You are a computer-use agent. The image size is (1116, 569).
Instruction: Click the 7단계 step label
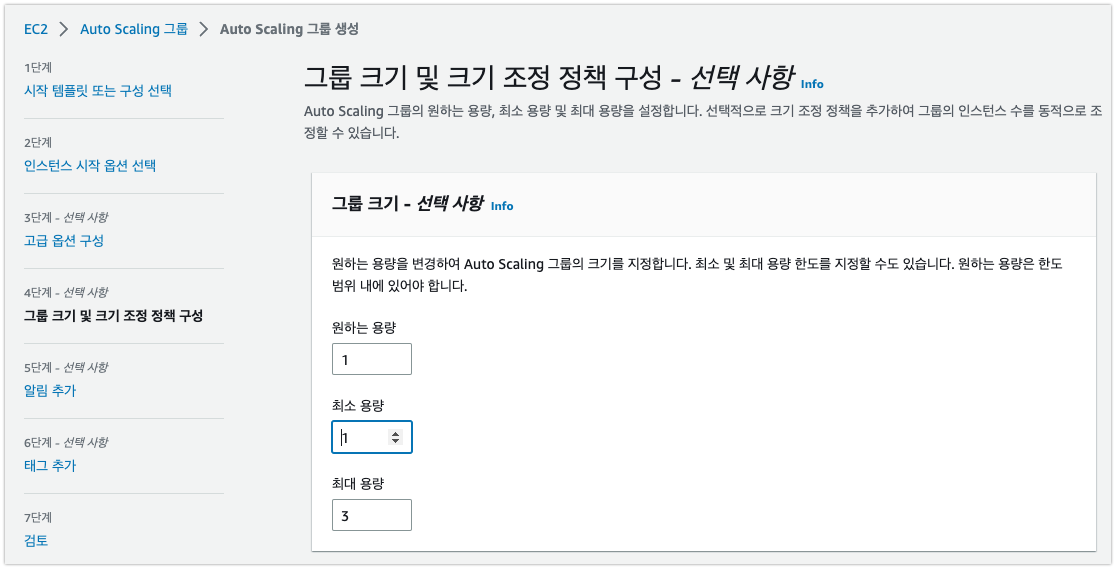(x=38, y=517)
